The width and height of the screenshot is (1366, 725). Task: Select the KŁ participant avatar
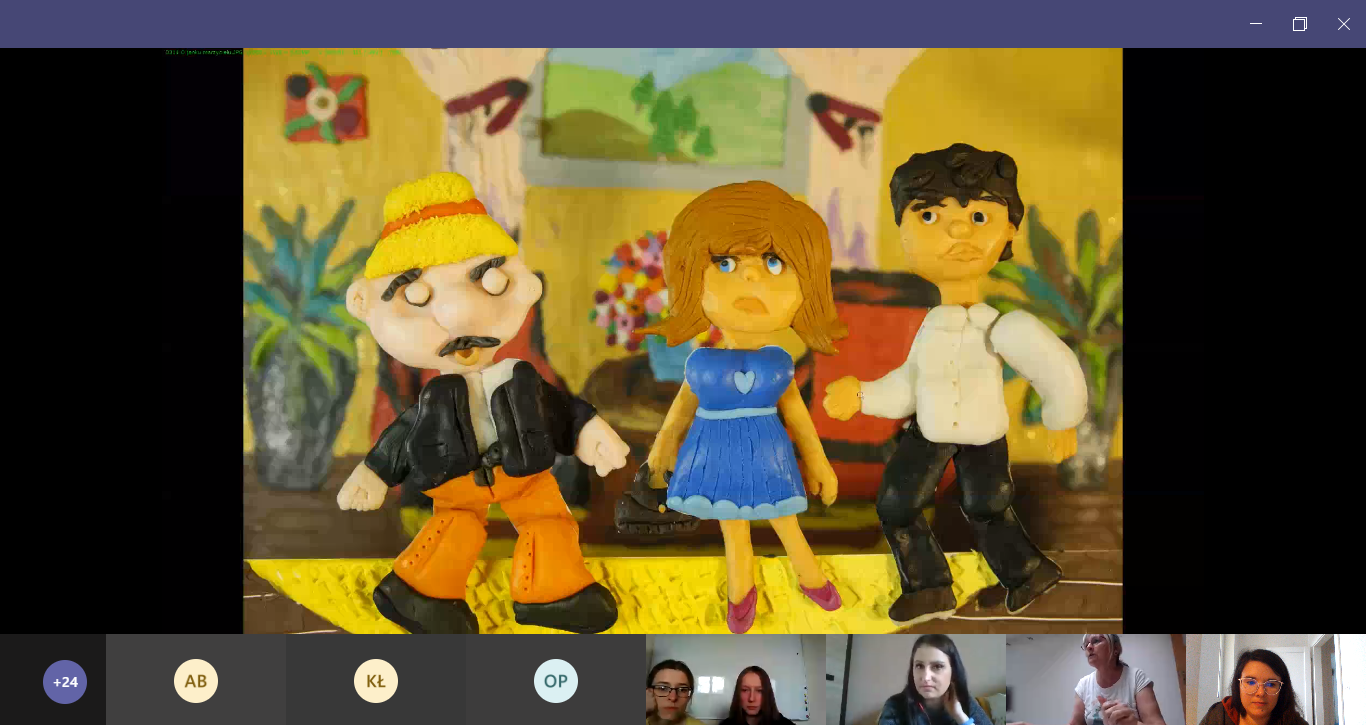pos(376,681)
